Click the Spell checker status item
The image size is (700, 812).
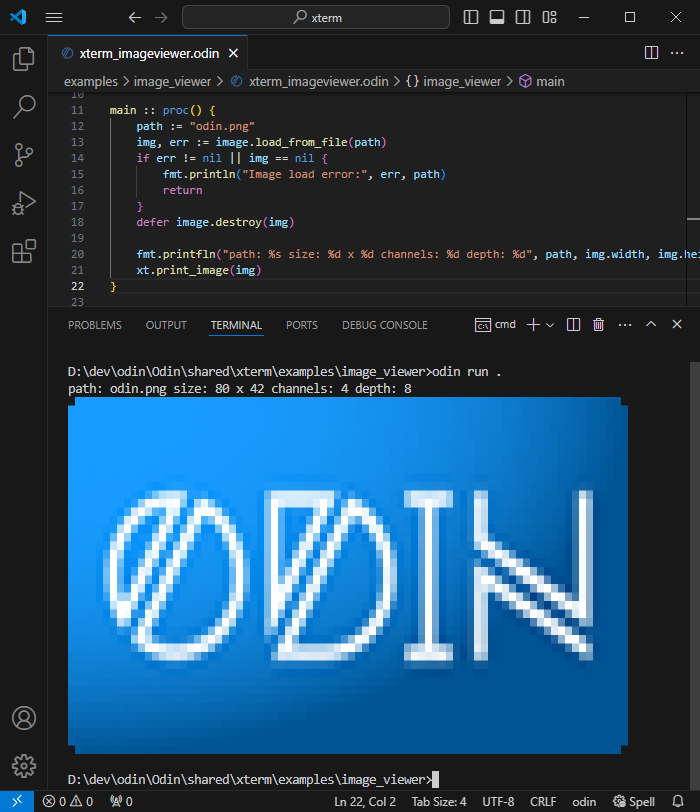(634, 802)
